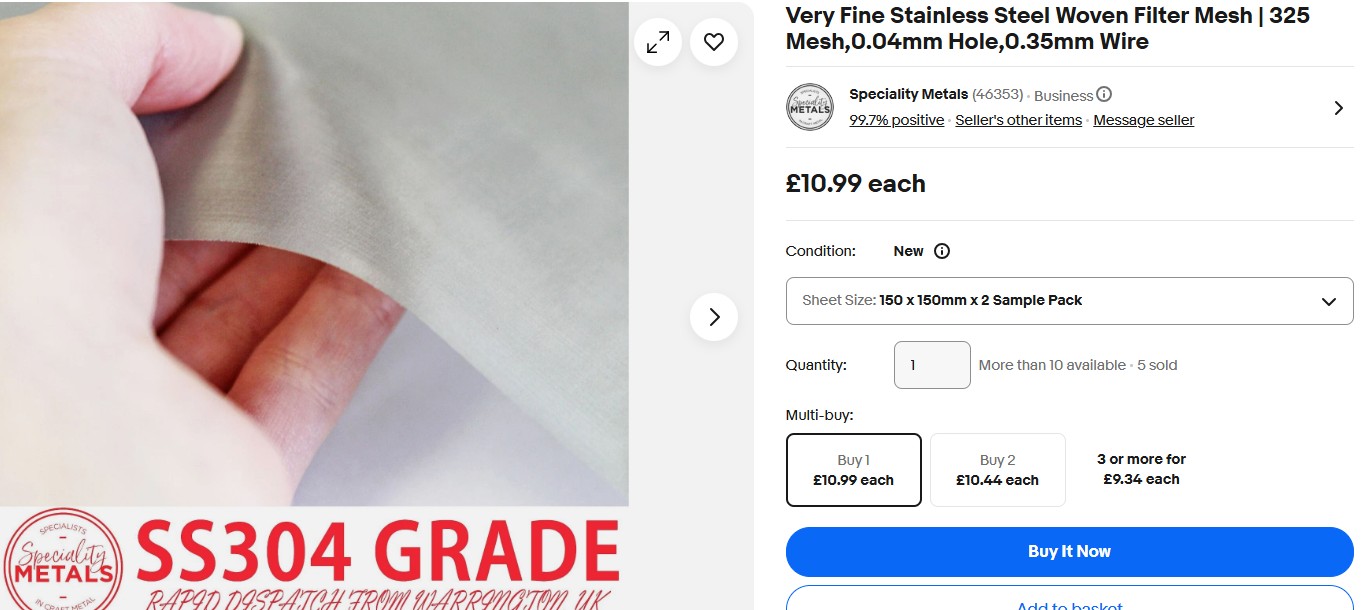
Task: Open business seller info icon
Action: tap(1104, 95)
